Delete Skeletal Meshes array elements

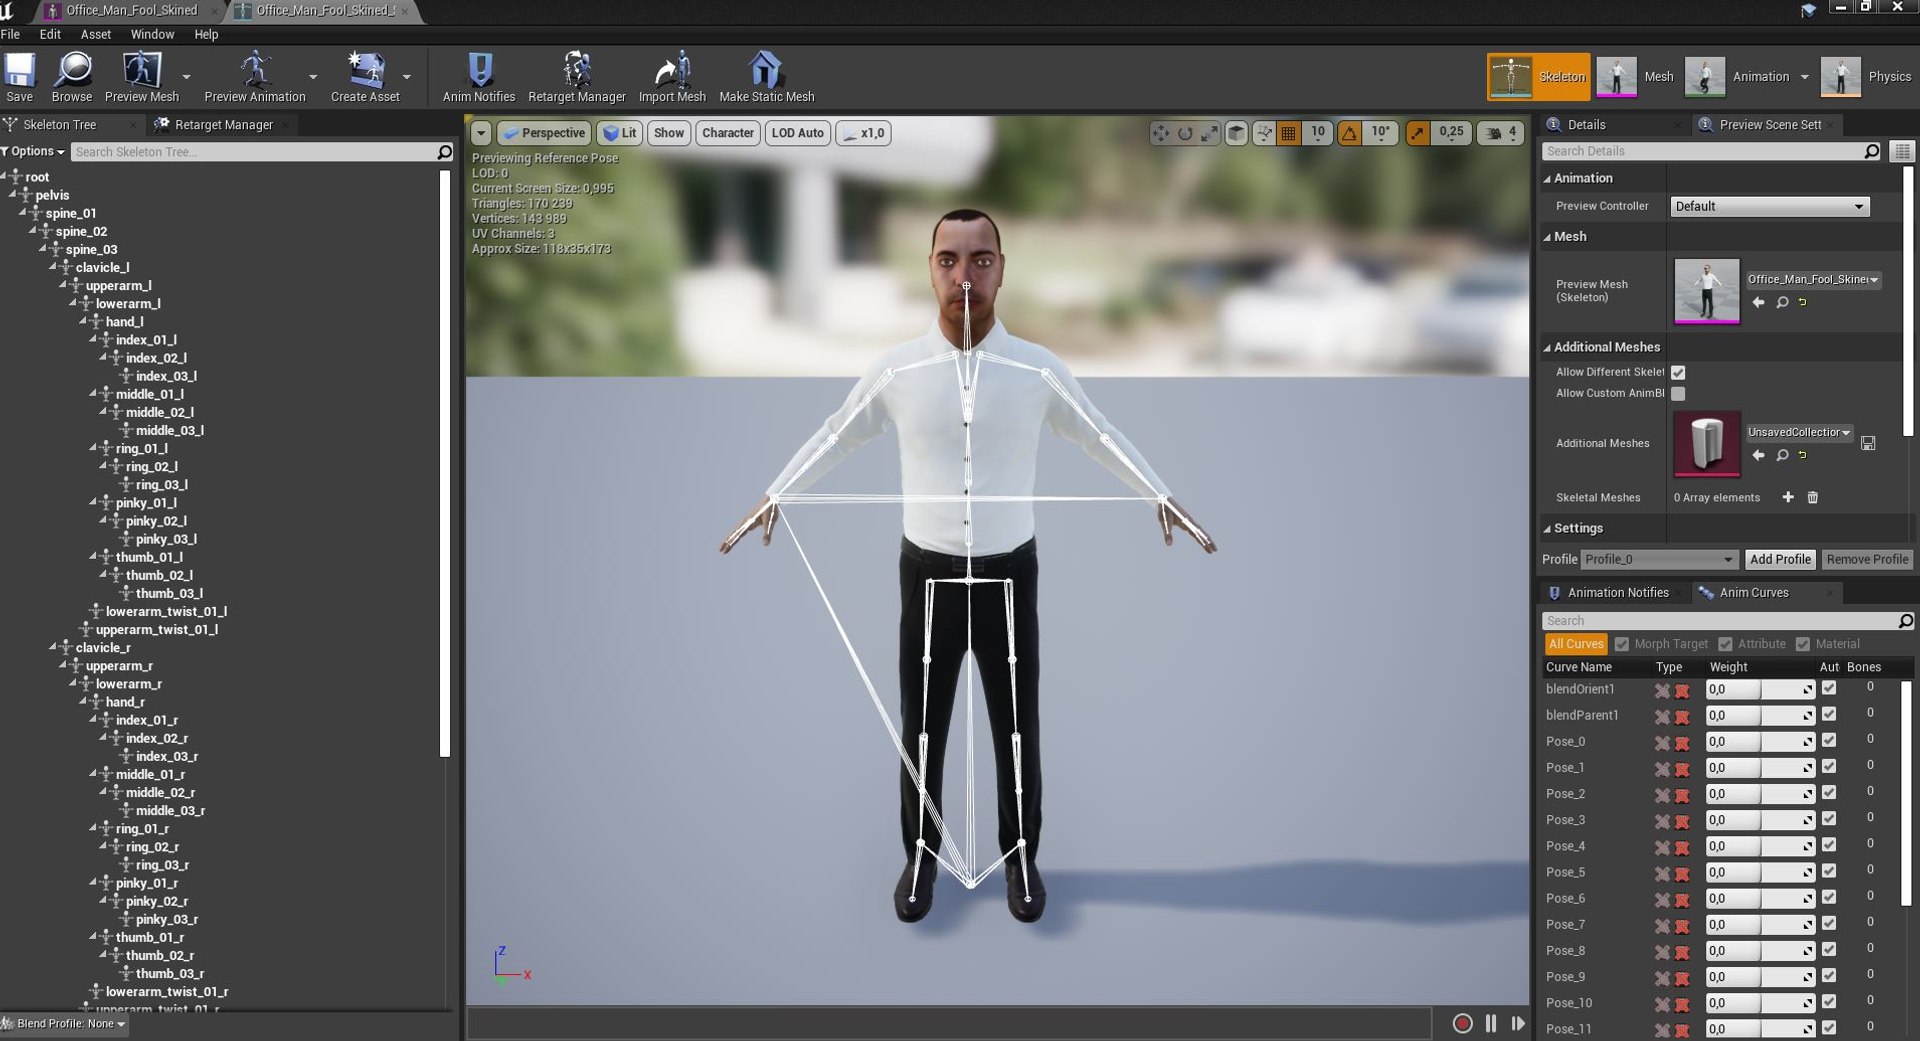tap(1812, 497)
